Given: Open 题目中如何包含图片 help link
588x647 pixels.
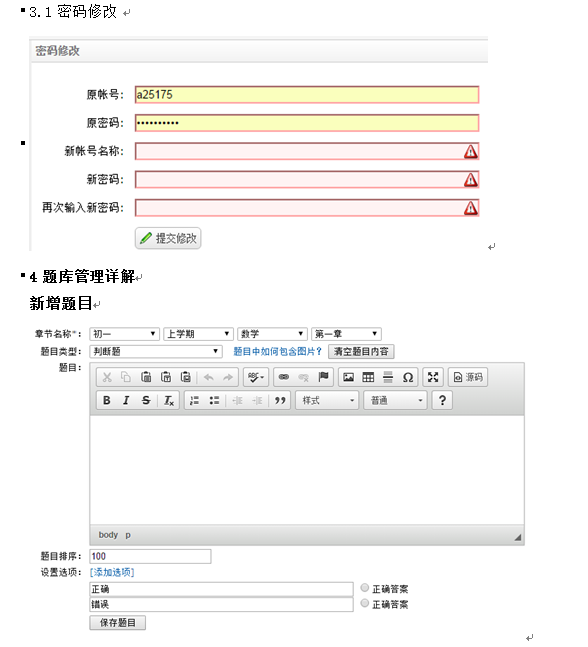Looking at the screenshot, I should [277, 351].
